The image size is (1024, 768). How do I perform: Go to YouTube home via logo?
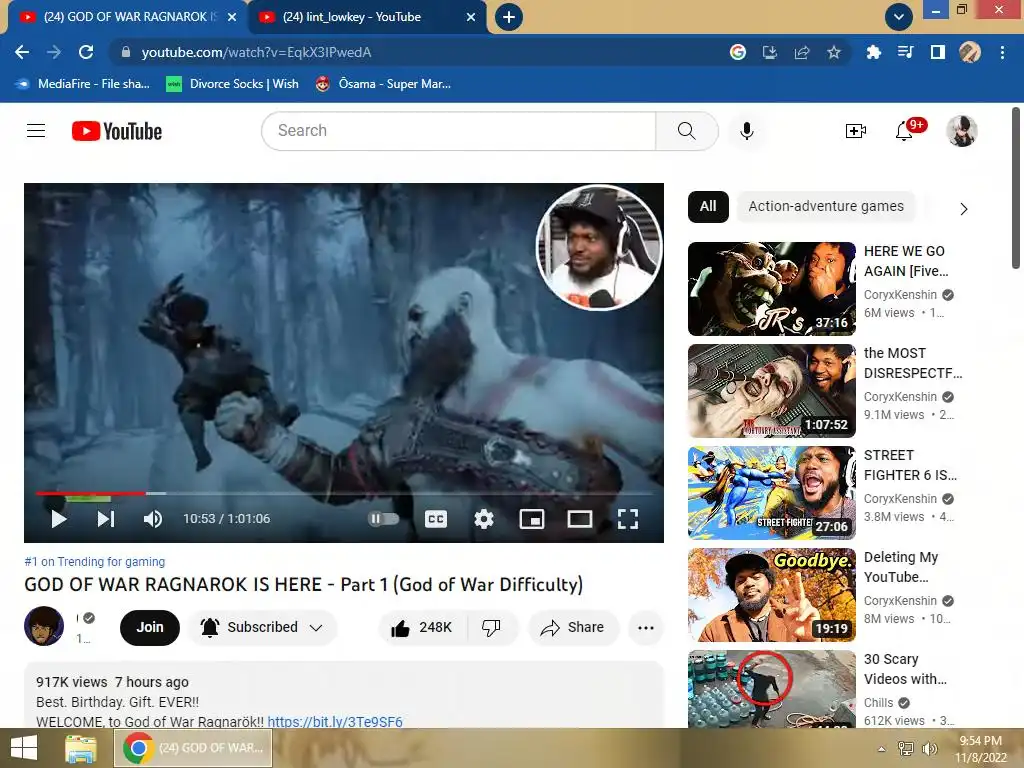(x=117, y=131)
